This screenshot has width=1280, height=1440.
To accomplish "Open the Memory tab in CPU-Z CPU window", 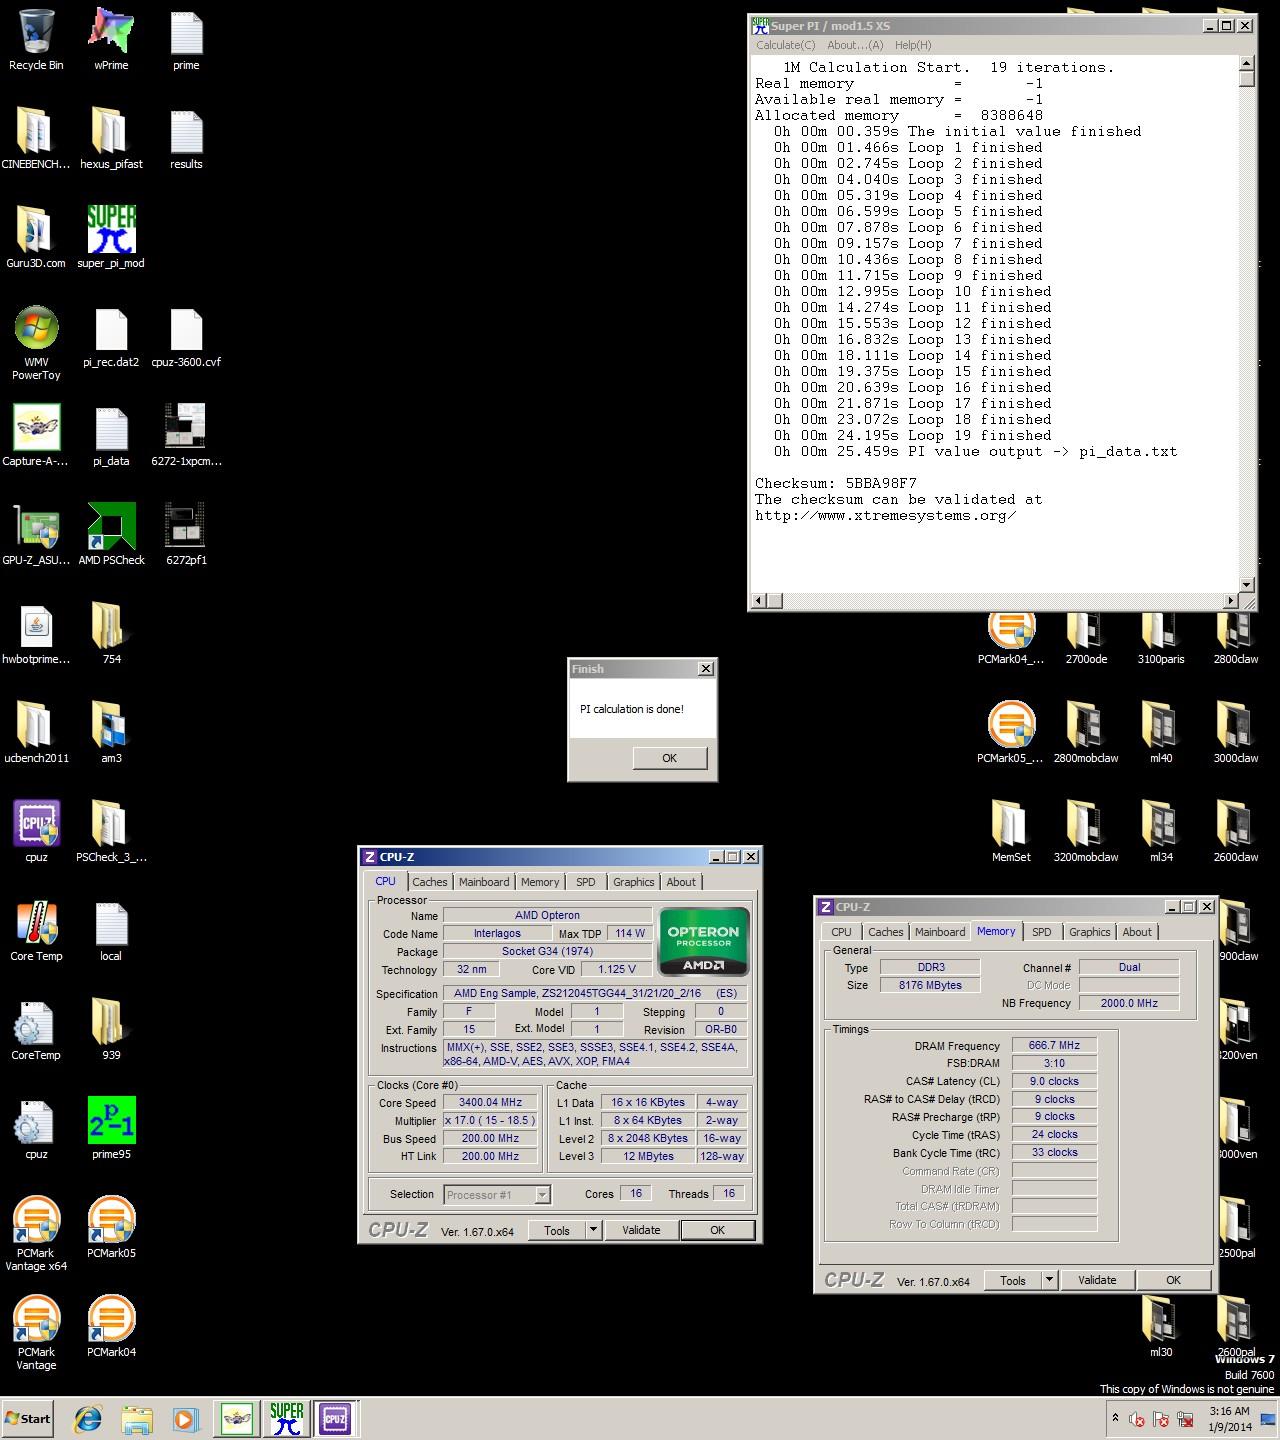I will (540, 882).
